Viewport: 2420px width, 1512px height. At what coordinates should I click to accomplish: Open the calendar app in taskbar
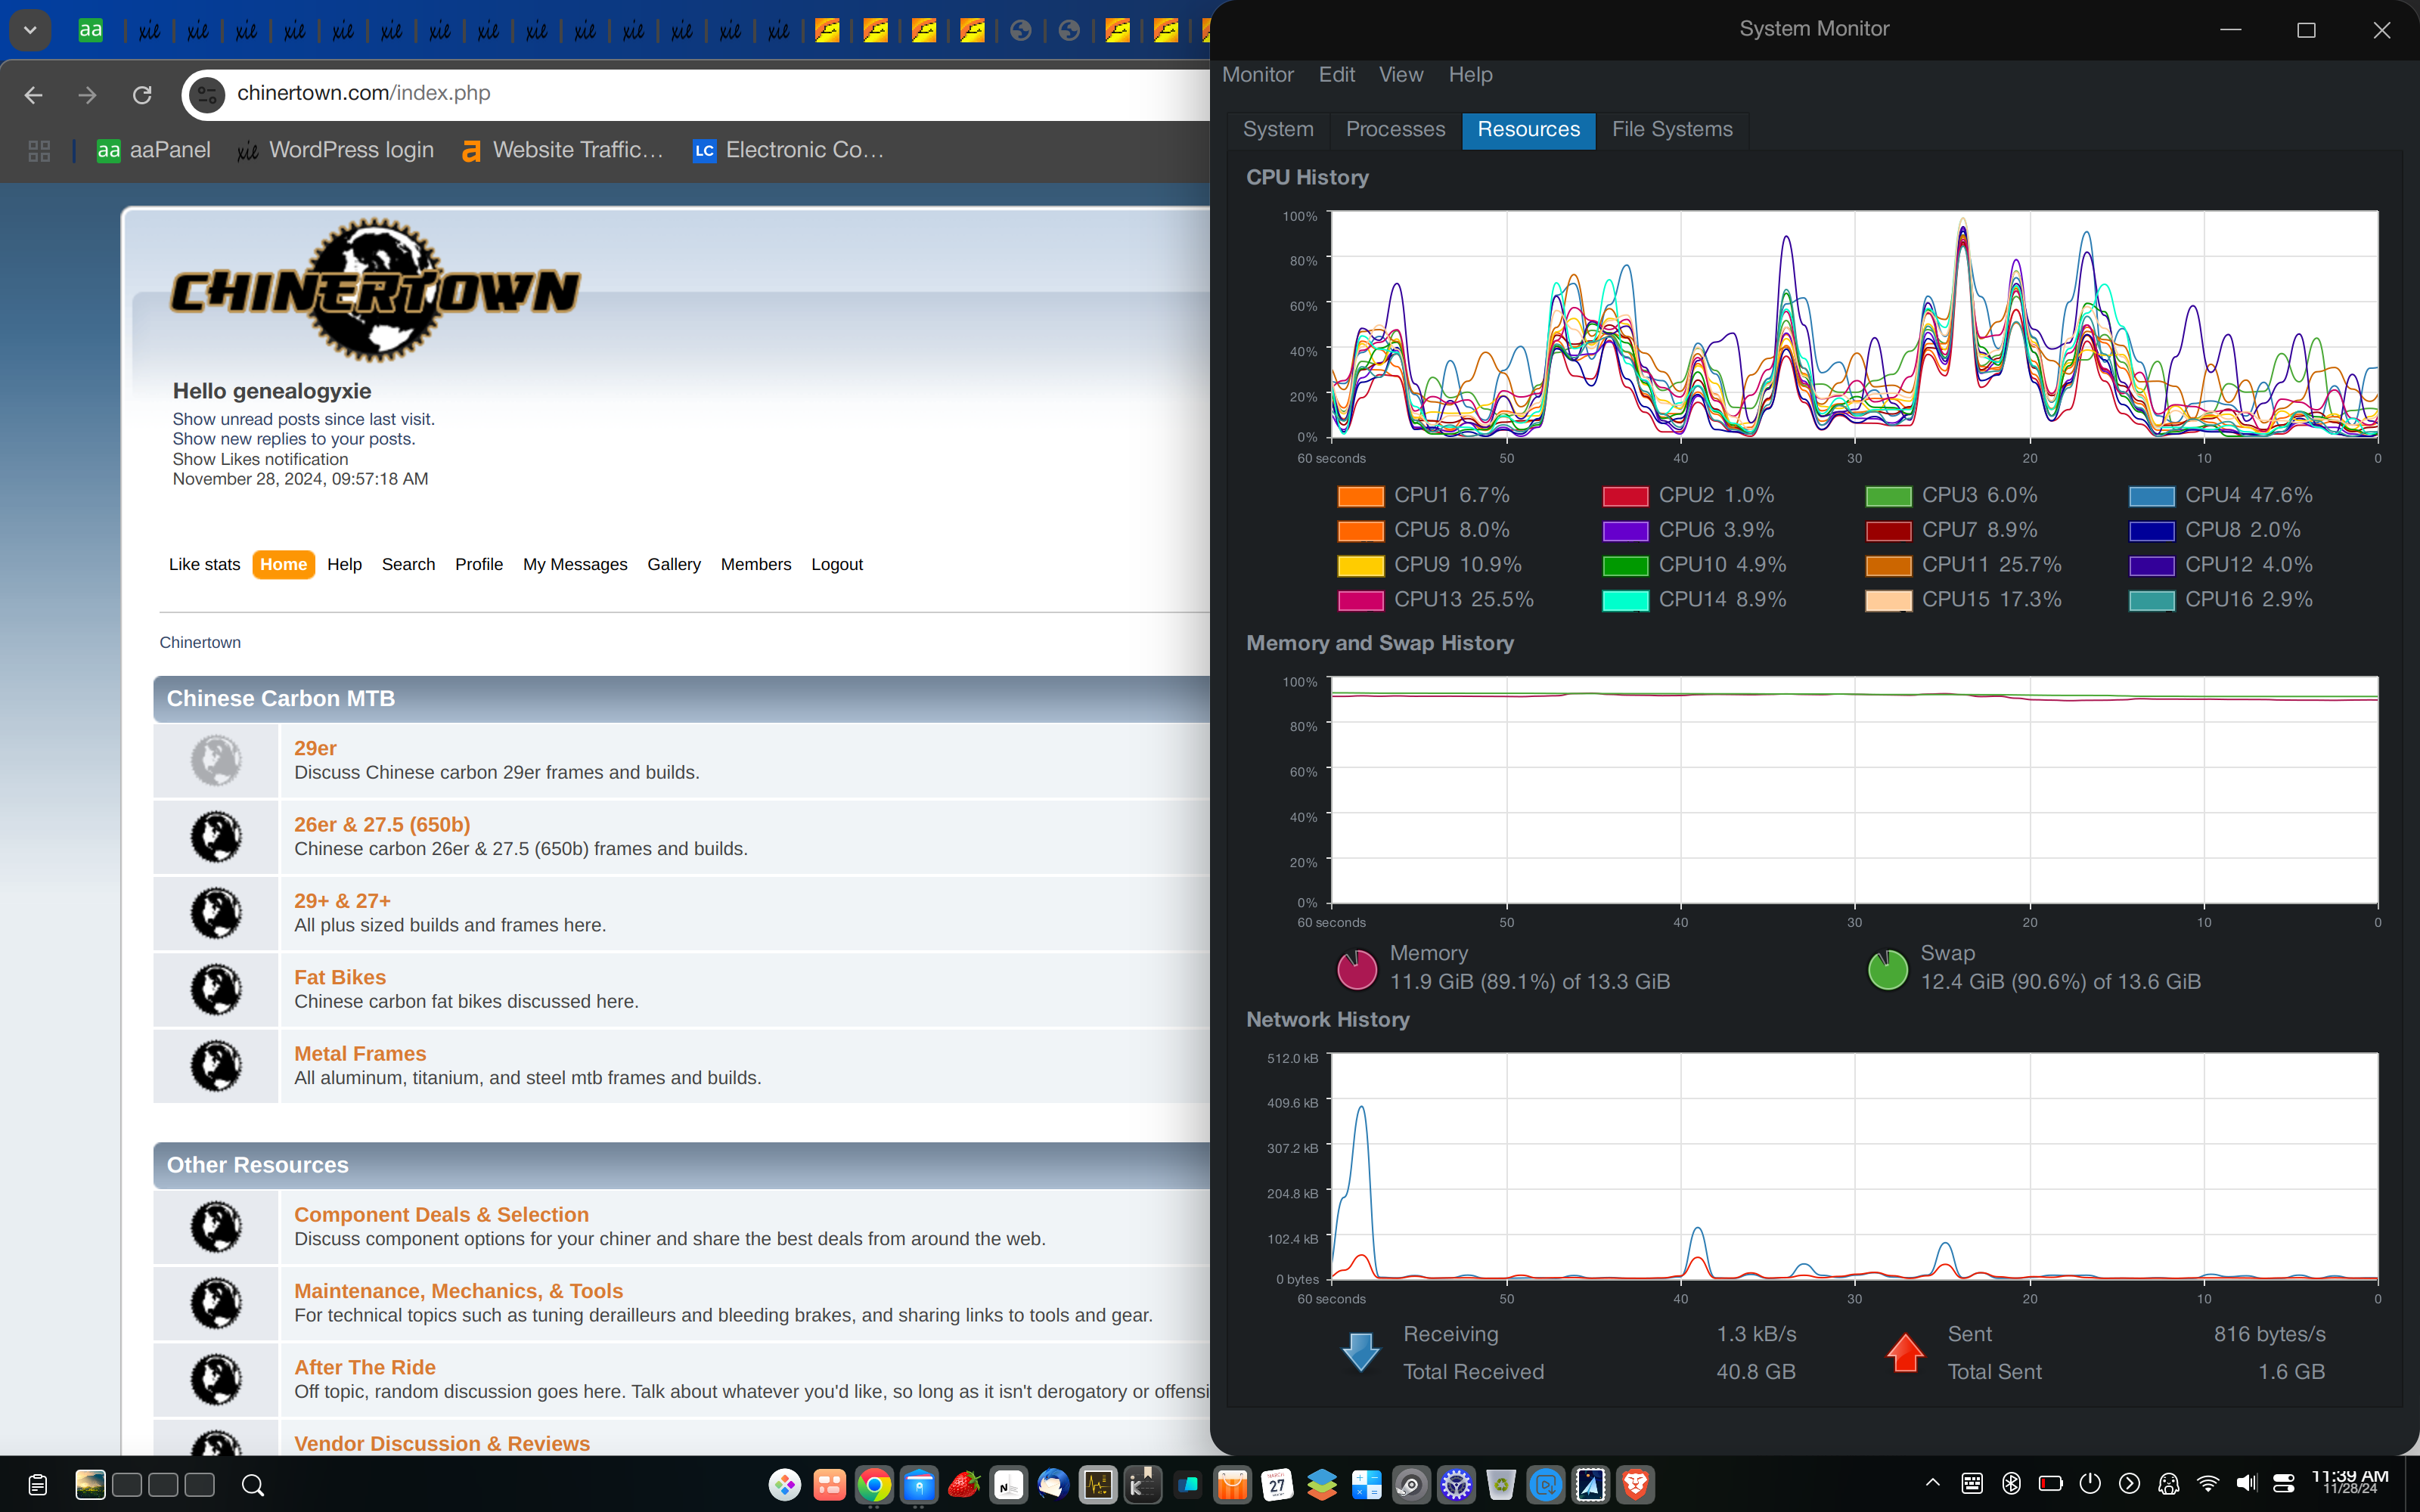pos(1276,1485)
